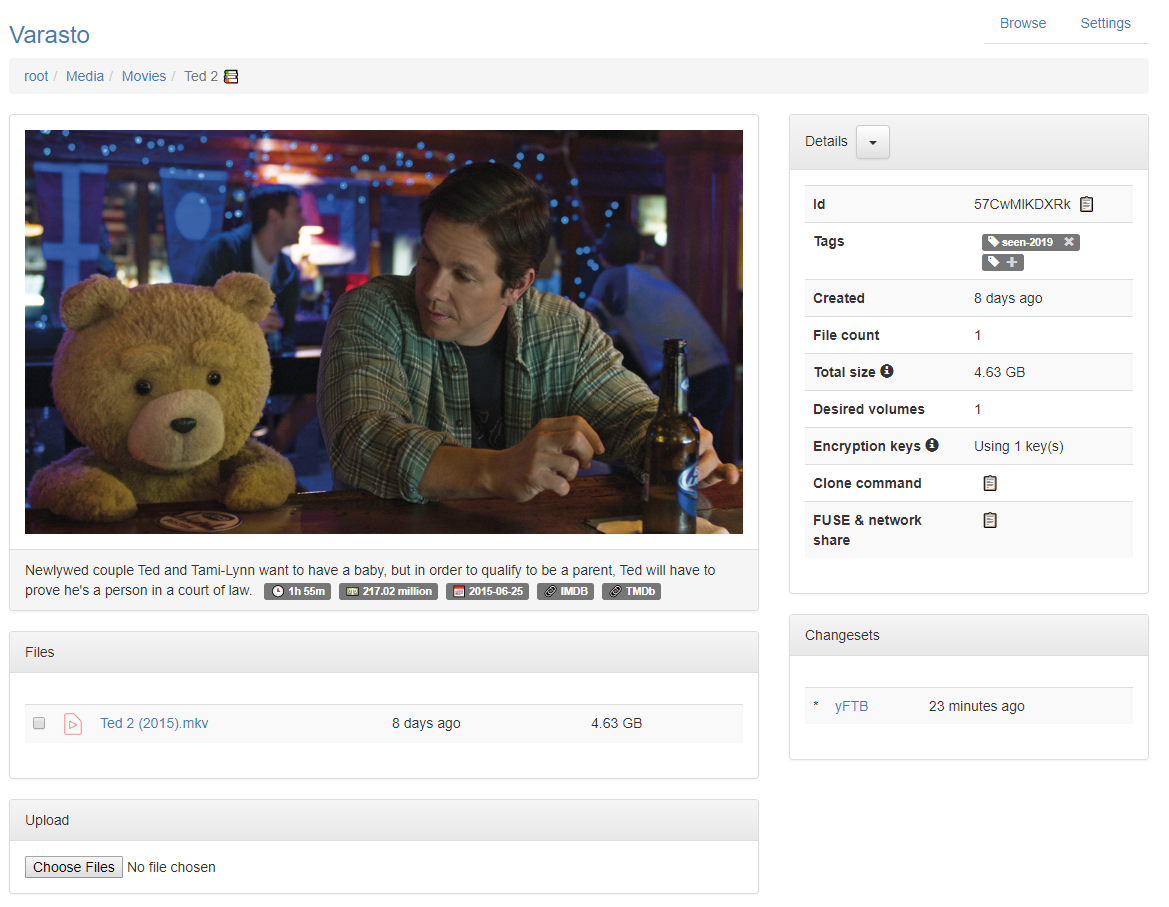Screen dimensions: 1169x907
Task: Click the No file chosen text
Action: (x=171, y=867)
